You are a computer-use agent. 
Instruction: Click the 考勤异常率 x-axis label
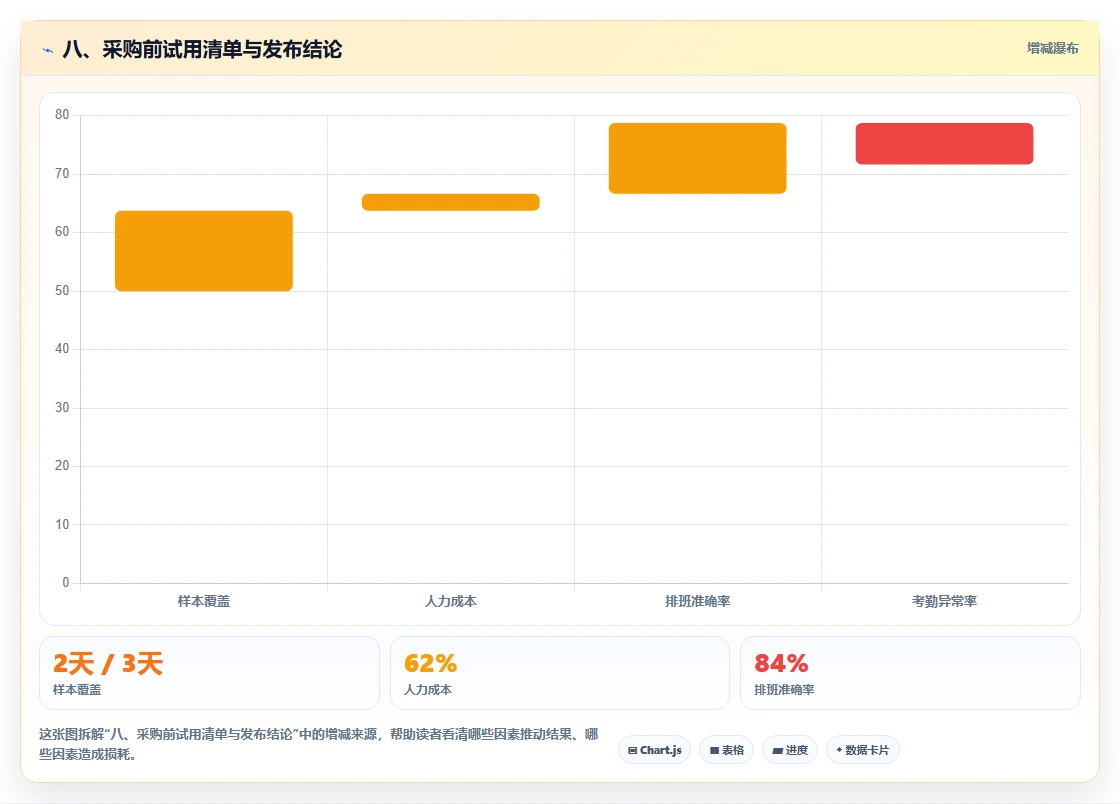click(x=944, y=601)
